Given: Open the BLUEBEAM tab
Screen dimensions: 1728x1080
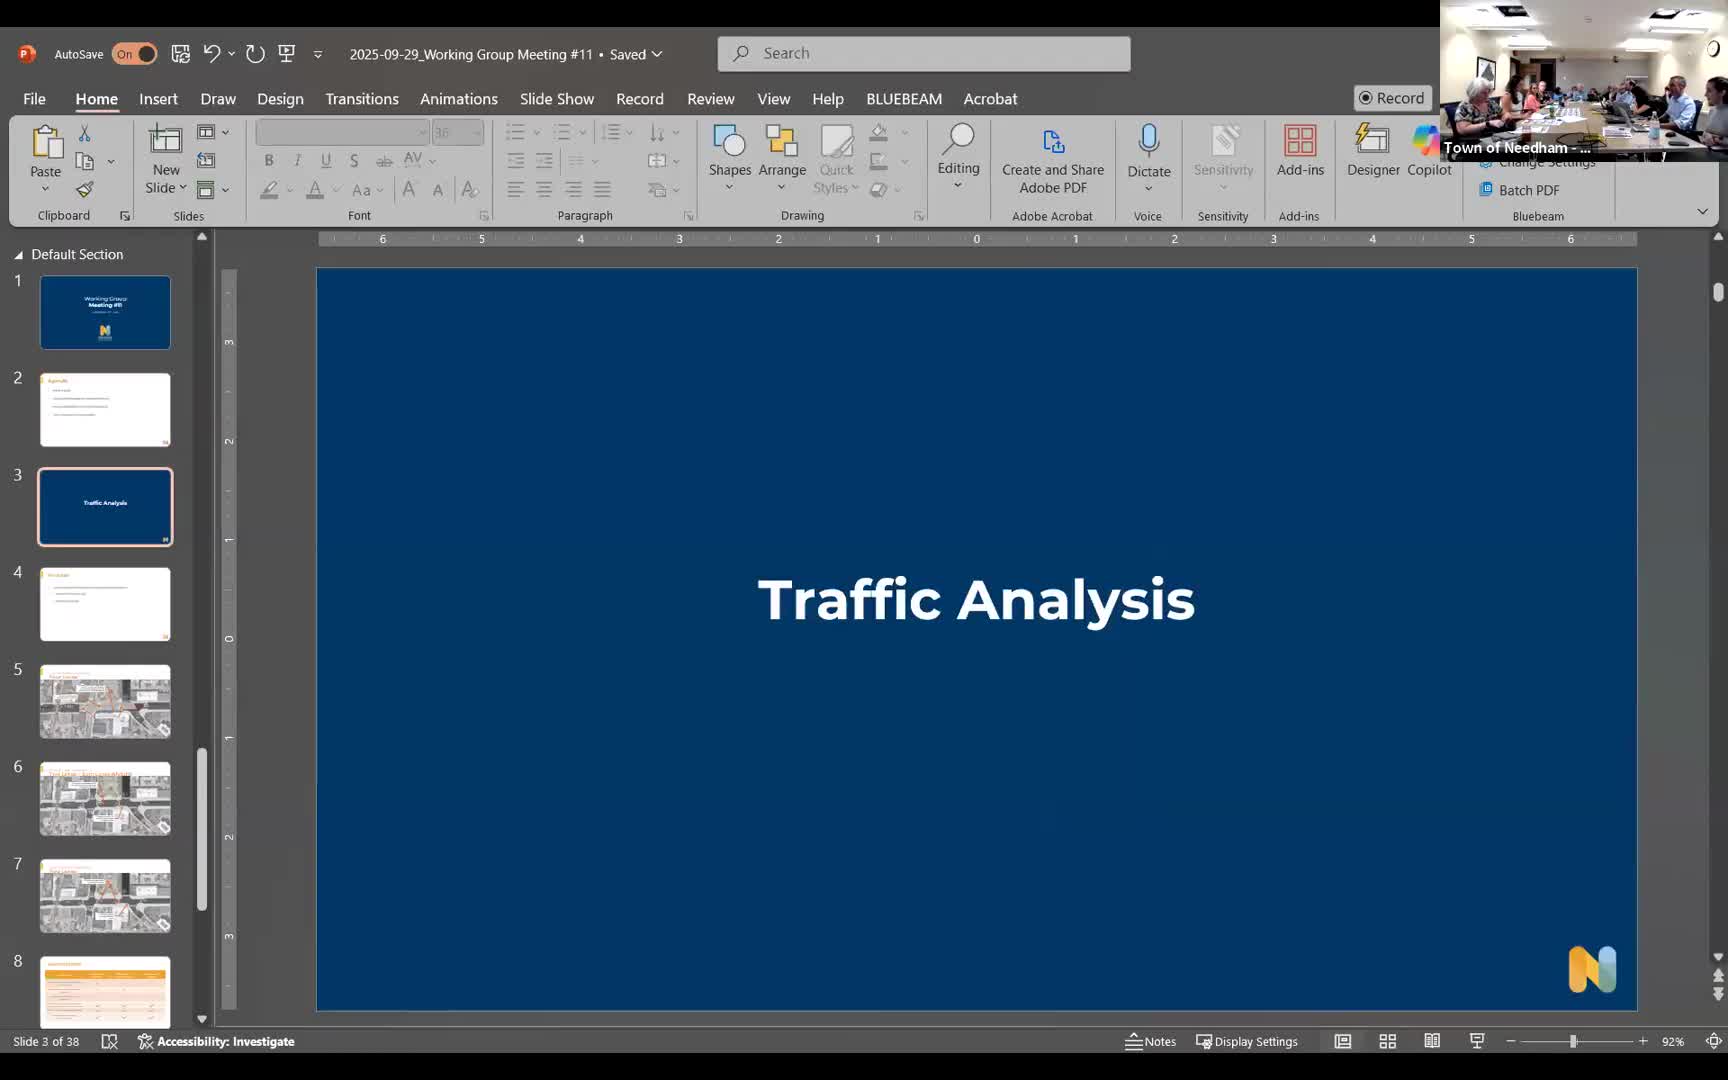Looking at the screenshot, I should click(x=903, y=99).
